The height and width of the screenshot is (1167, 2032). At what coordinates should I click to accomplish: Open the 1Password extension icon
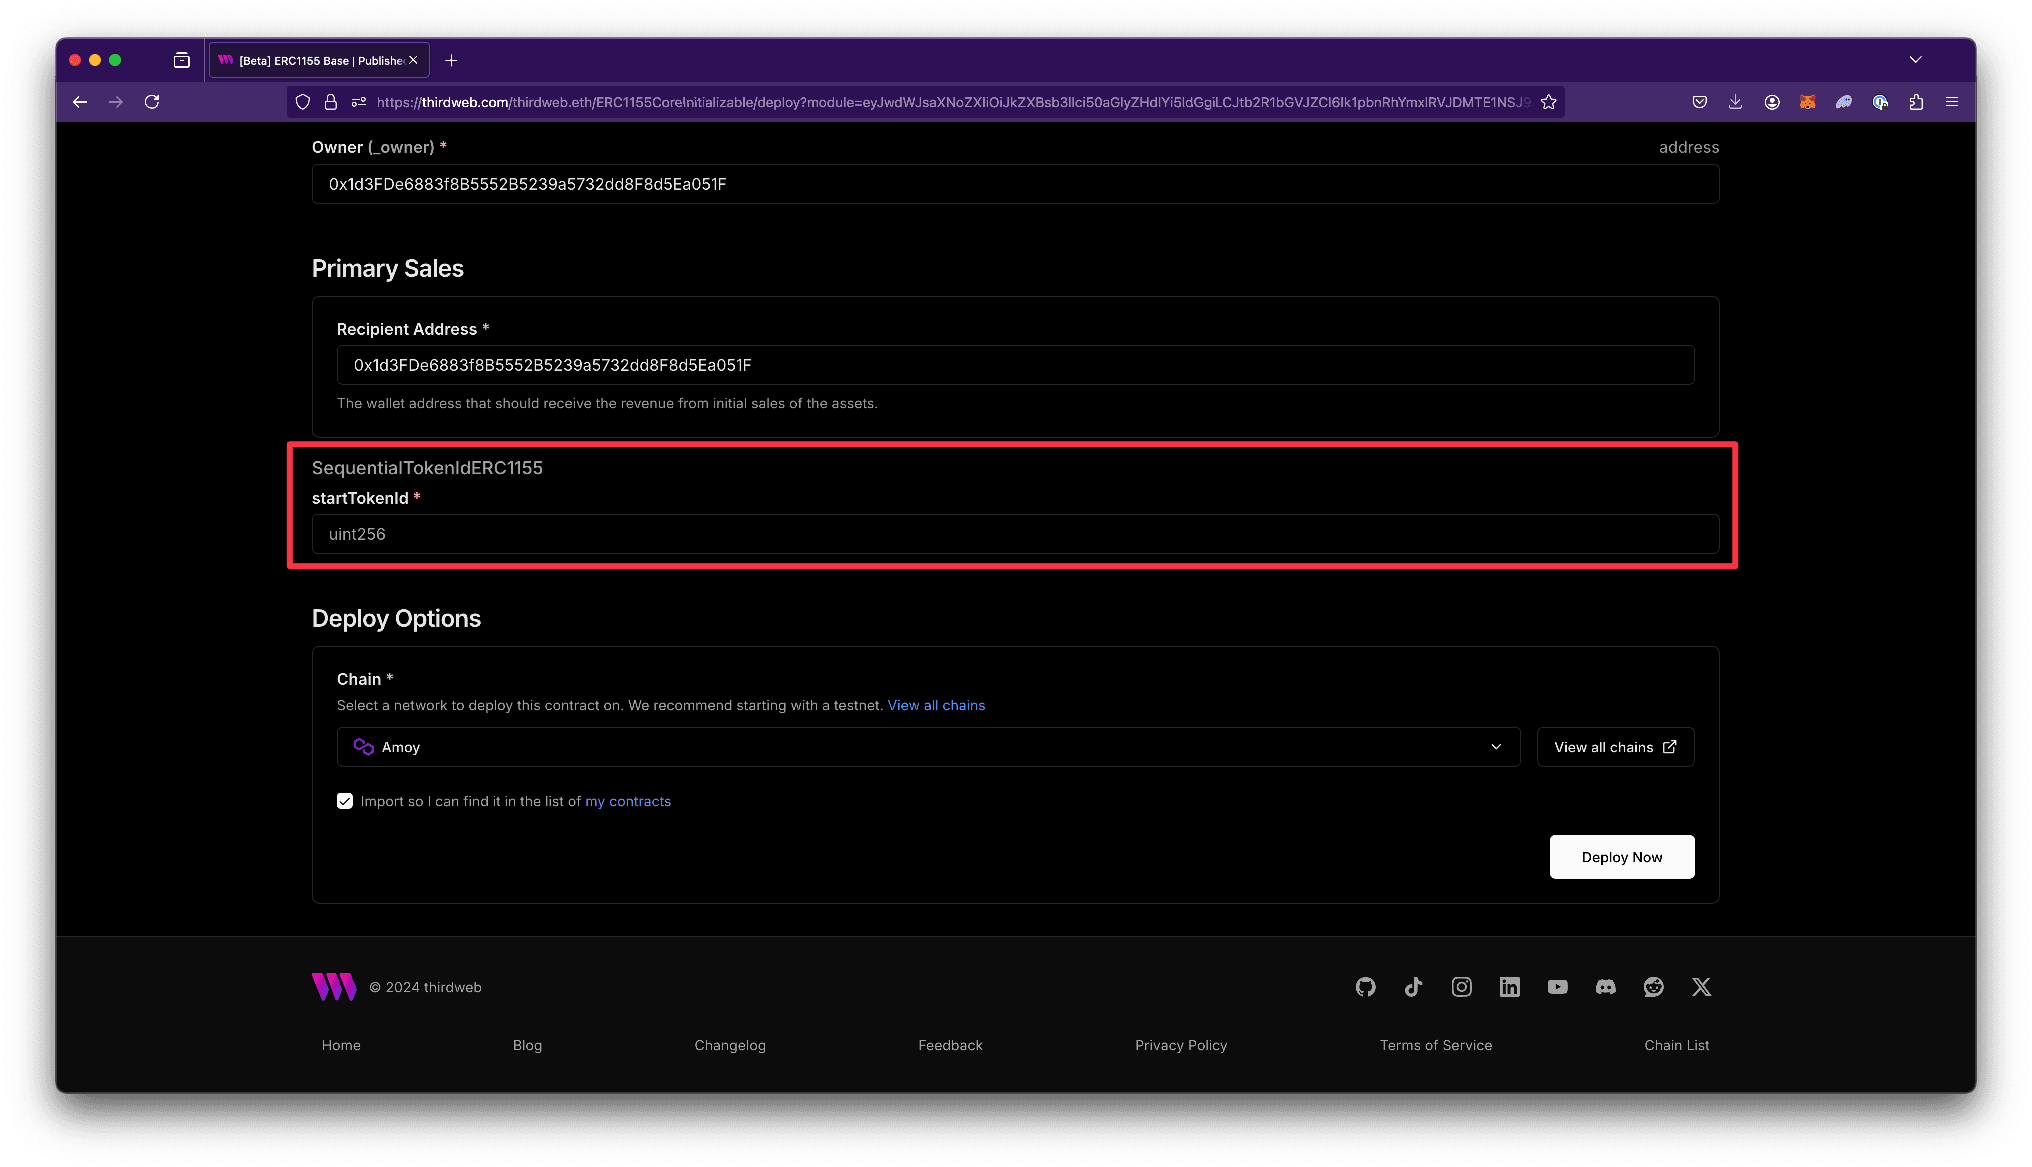point(1880,101)
